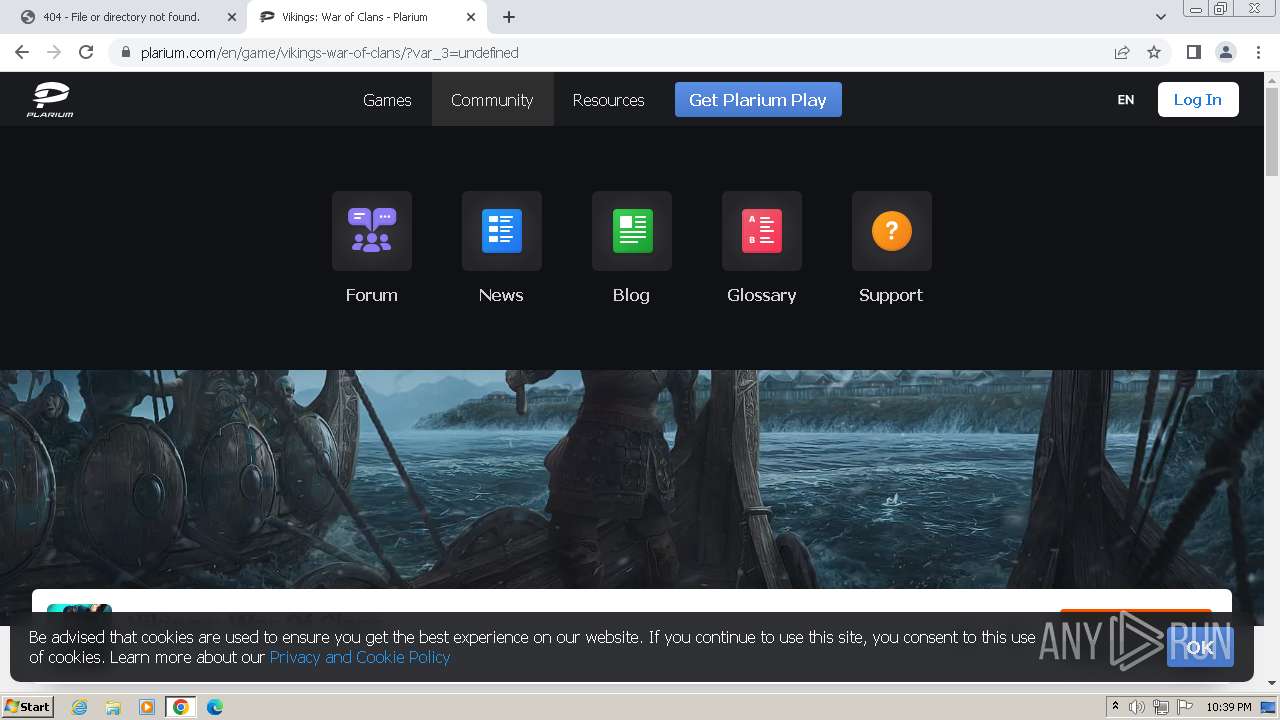Open the Resources menu
Viewport: 1280px width, 720px height.
(x=608, y=100)
